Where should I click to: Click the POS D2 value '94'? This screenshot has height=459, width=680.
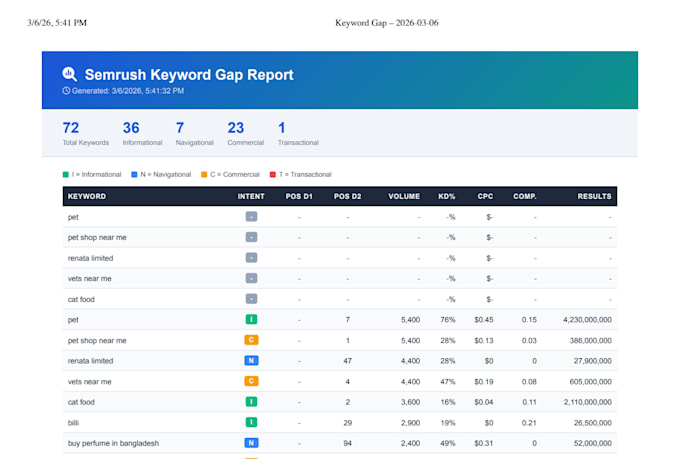pos(347,443)
